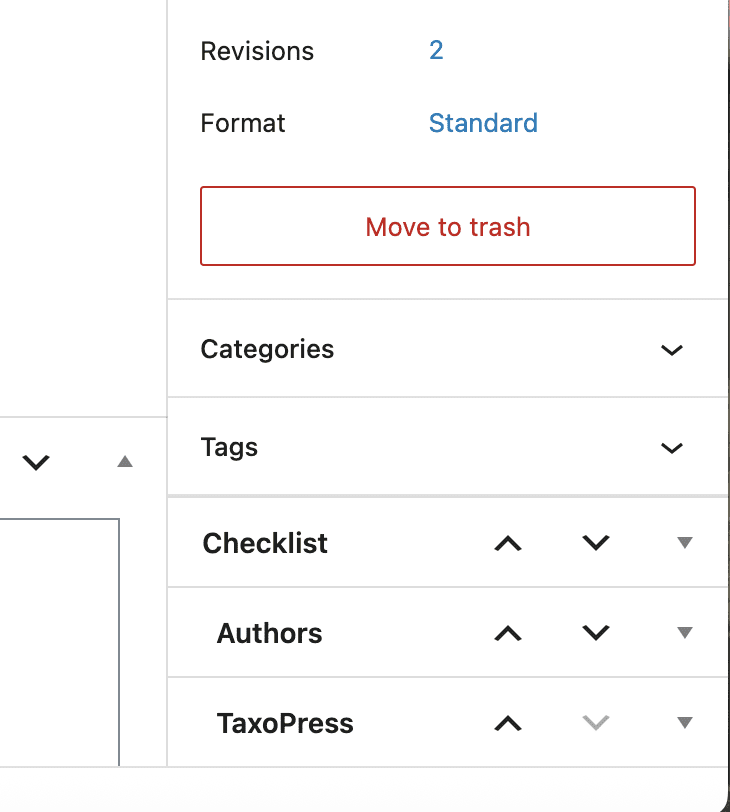Click the small gray up triangle on the left
The image size is (730, 812).
[124, 463]
